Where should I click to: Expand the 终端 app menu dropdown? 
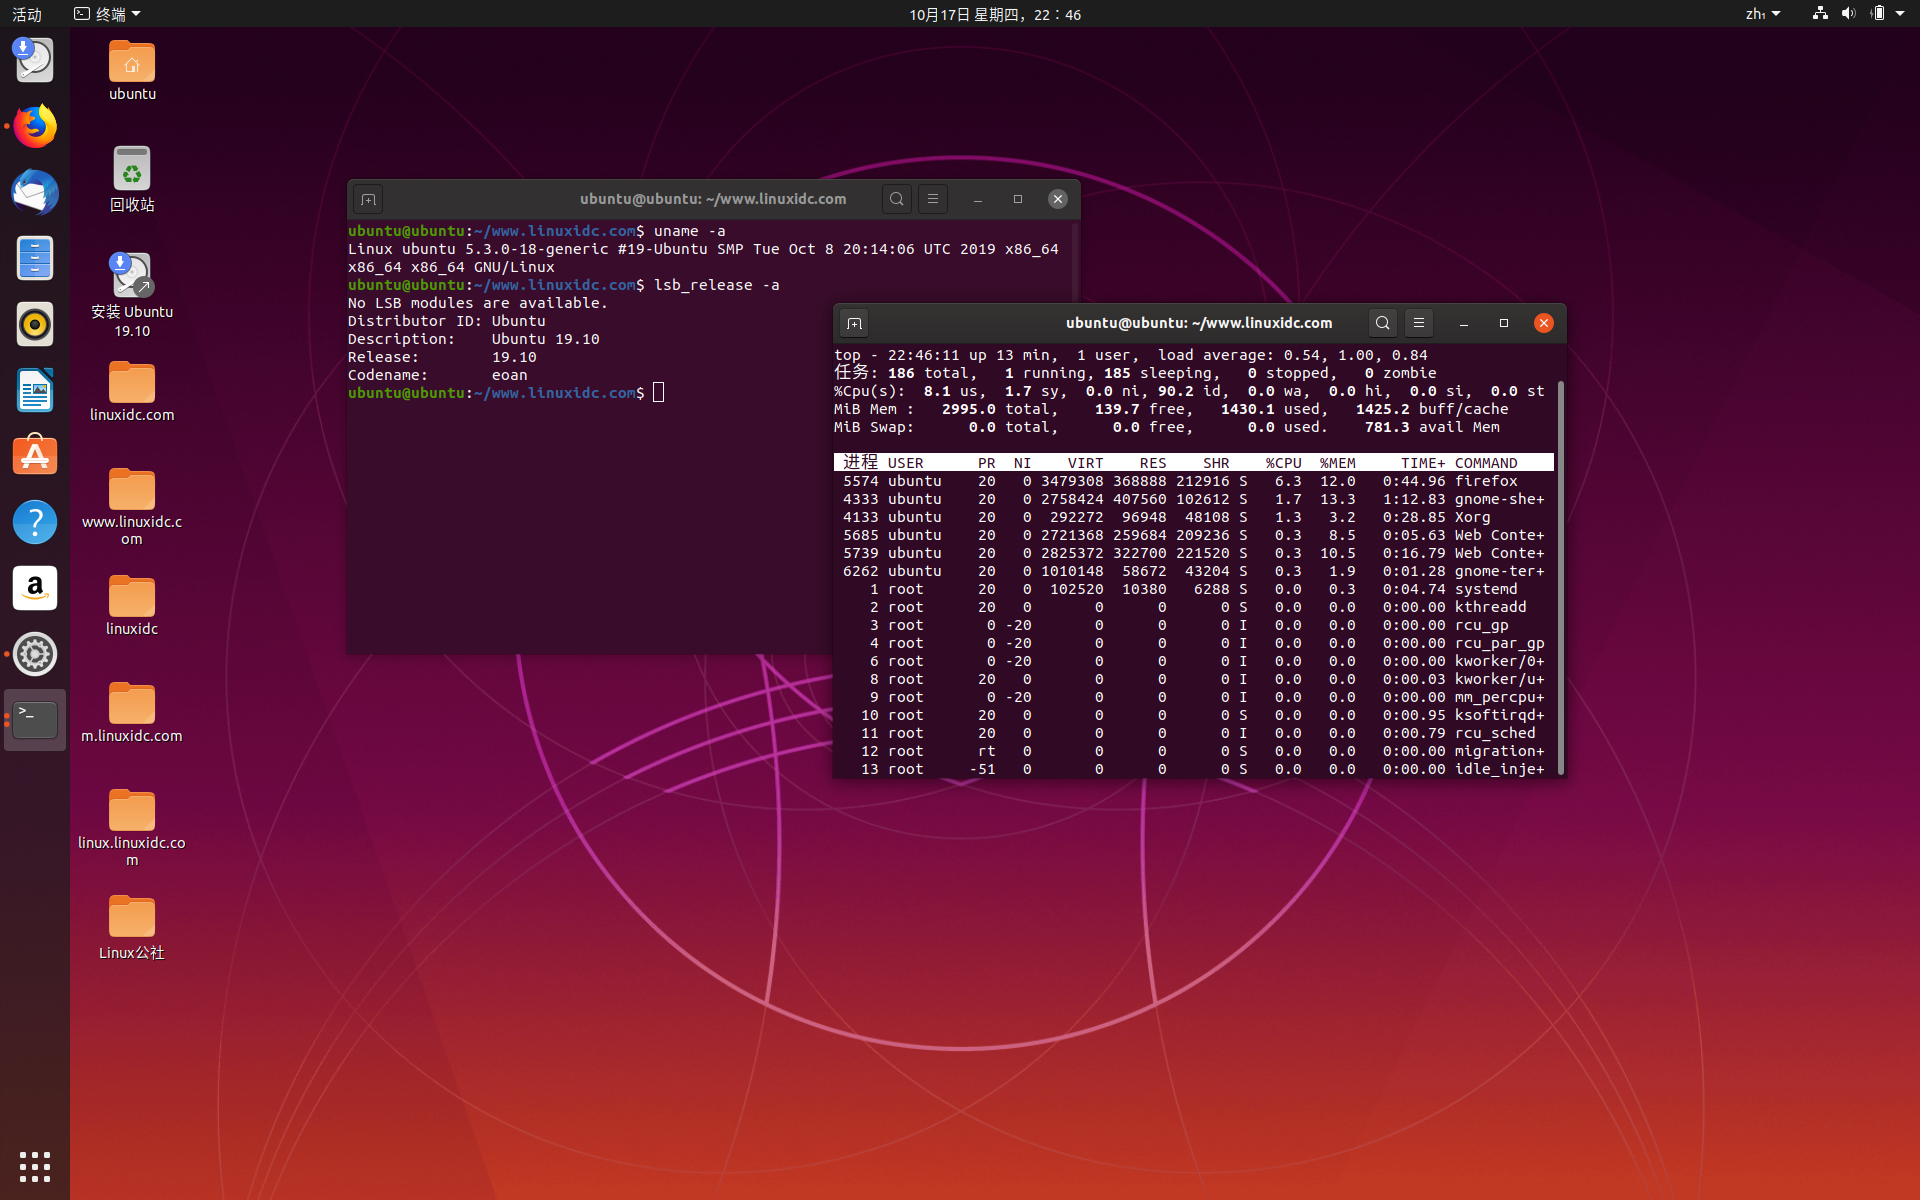(108, 14)
